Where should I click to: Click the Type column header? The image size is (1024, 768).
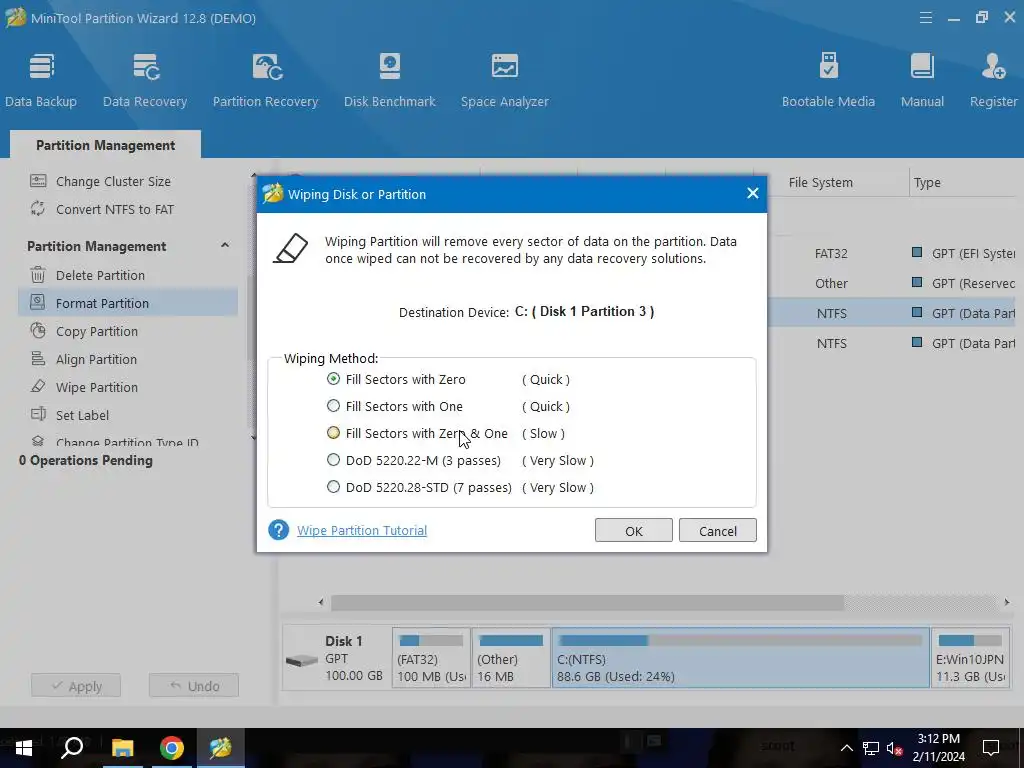click(927, 183)
